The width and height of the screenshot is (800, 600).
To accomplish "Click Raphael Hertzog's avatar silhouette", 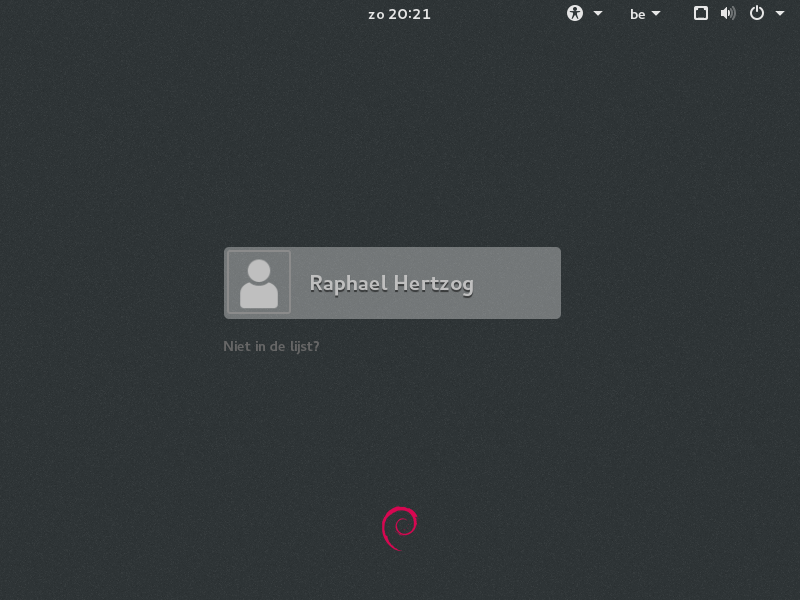I will [x=259, y=283].
